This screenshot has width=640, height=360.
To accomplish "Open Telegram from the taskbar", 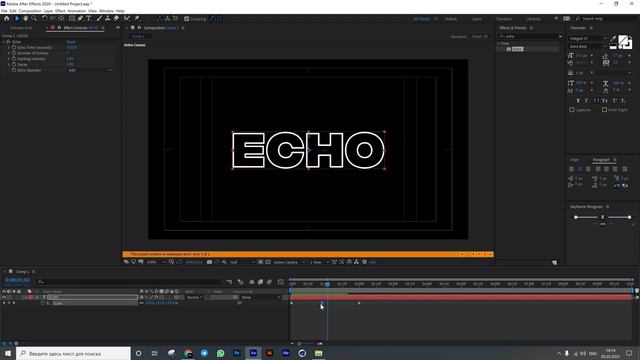I will click(204, 353).
